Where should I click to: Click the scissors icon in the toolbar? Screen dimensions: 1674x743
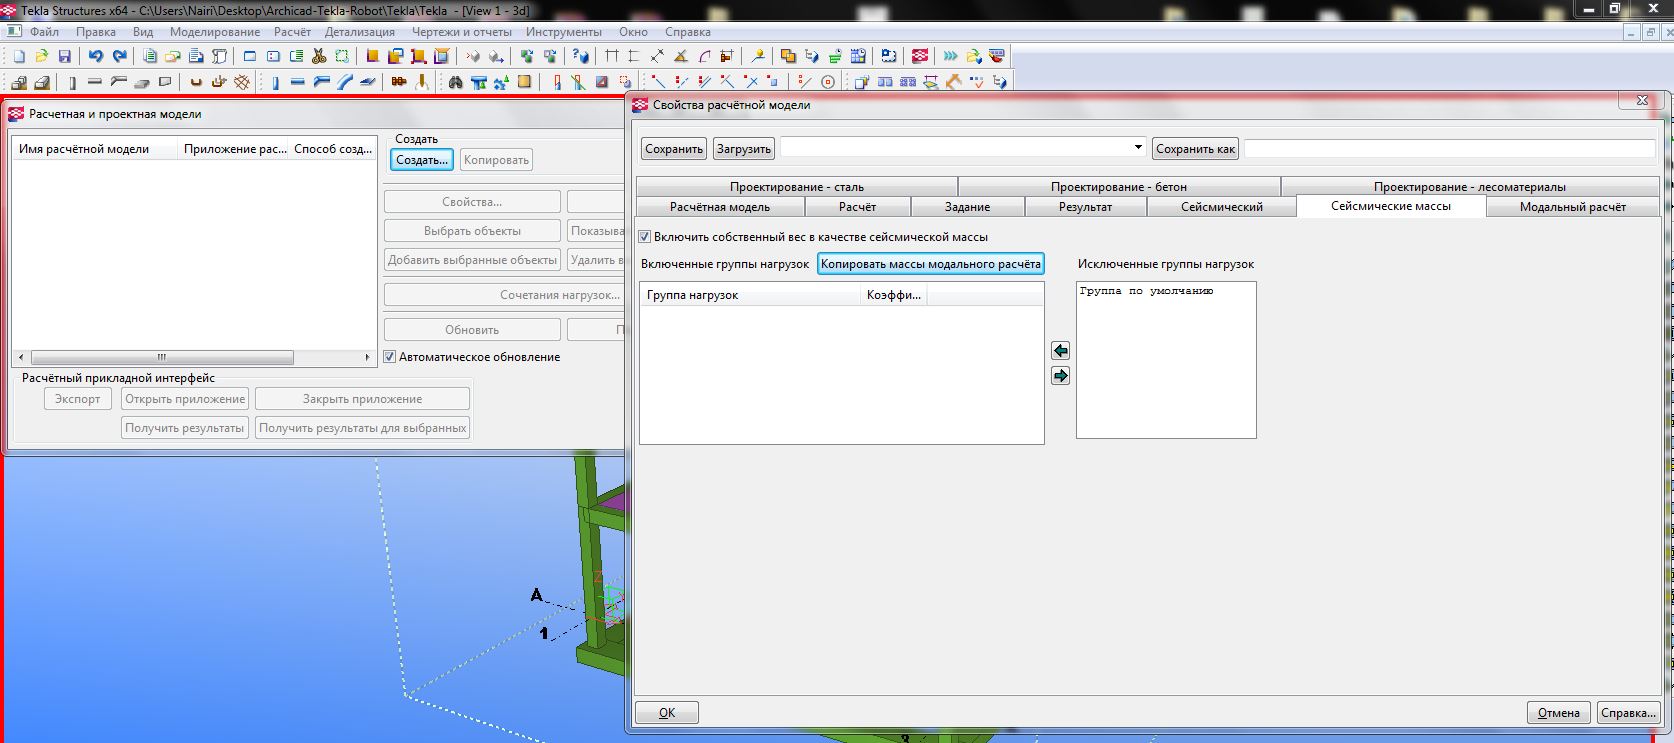click(x=319, y=57)
